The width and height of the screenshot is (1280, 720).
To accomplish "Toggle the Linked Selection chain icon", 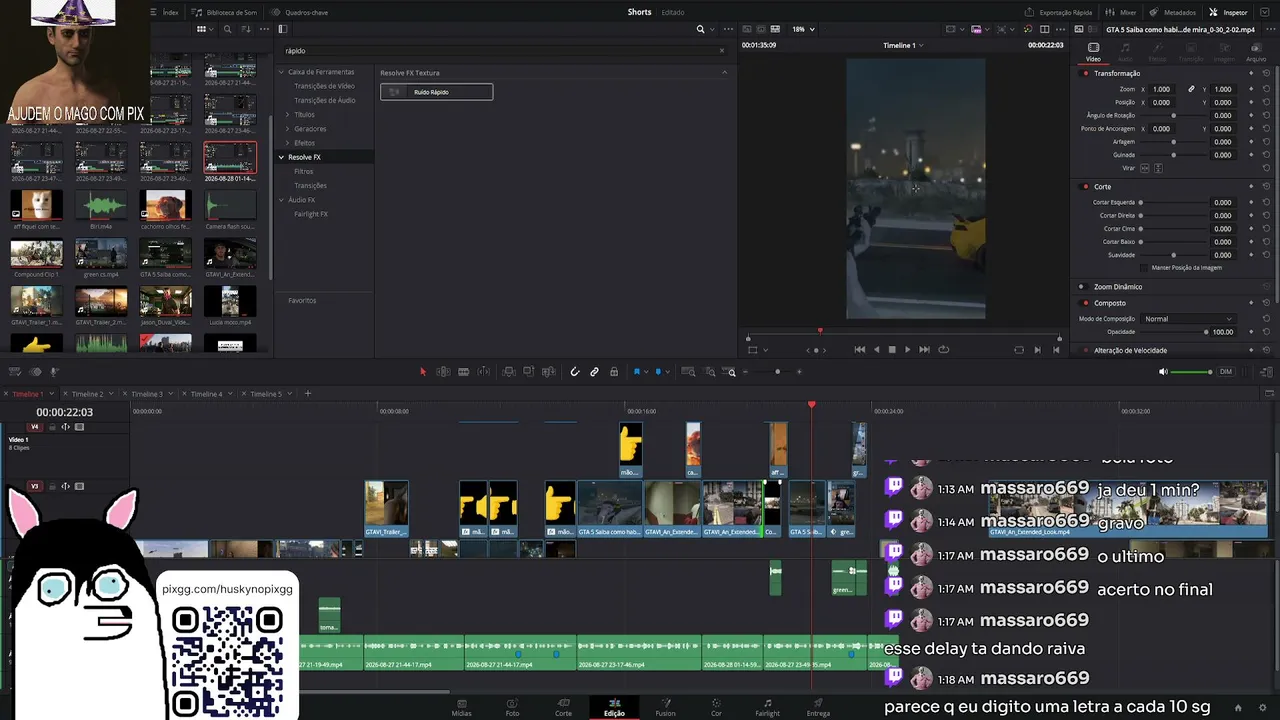I will (x=594, y=372).
